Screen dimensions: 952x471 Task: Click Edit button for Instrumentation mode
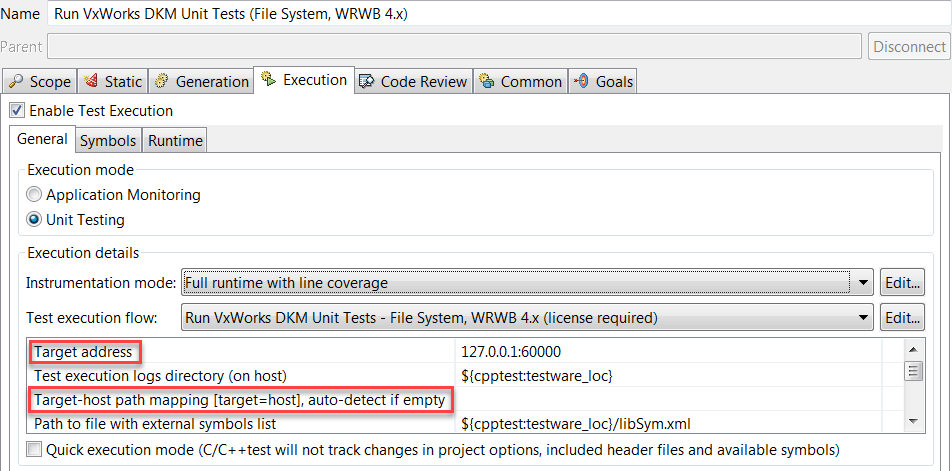902,282
